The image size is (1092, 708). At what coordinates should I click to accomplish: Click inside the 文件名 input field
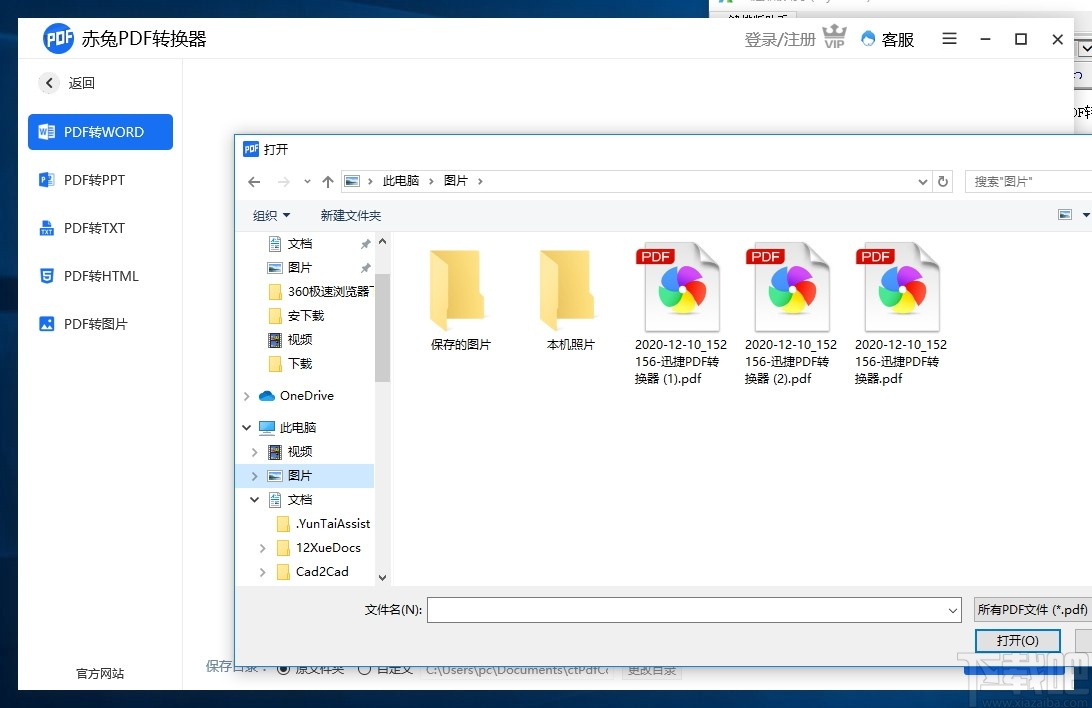point(690,609)
